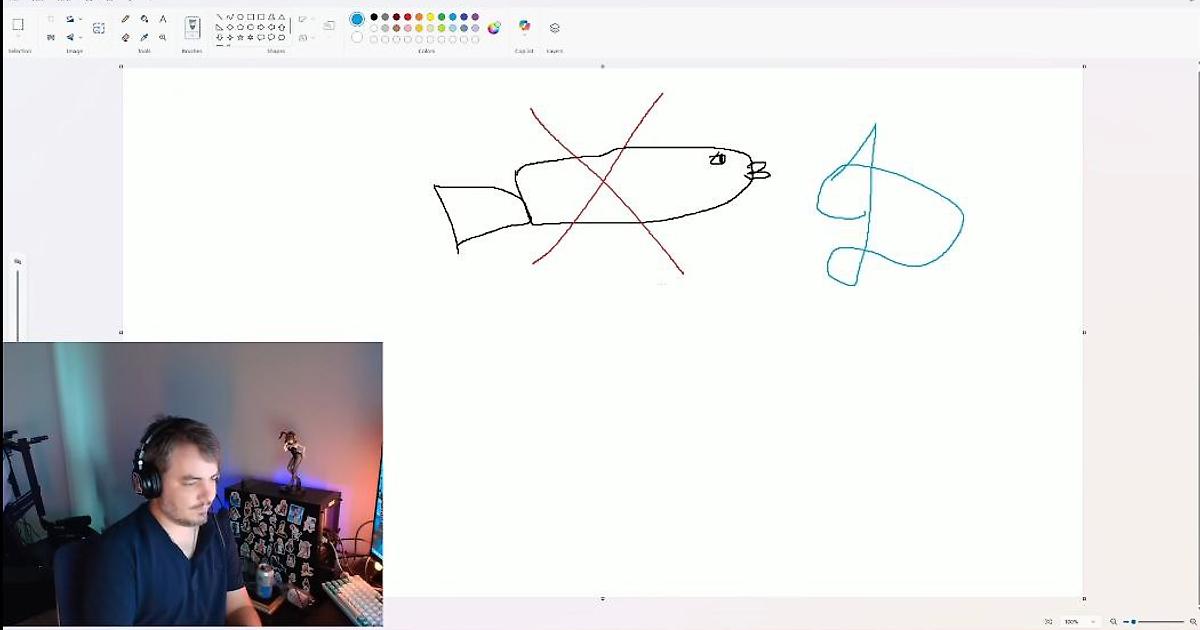Click the zoom out button
The image size is (1200, 630).
(1113, 621)
